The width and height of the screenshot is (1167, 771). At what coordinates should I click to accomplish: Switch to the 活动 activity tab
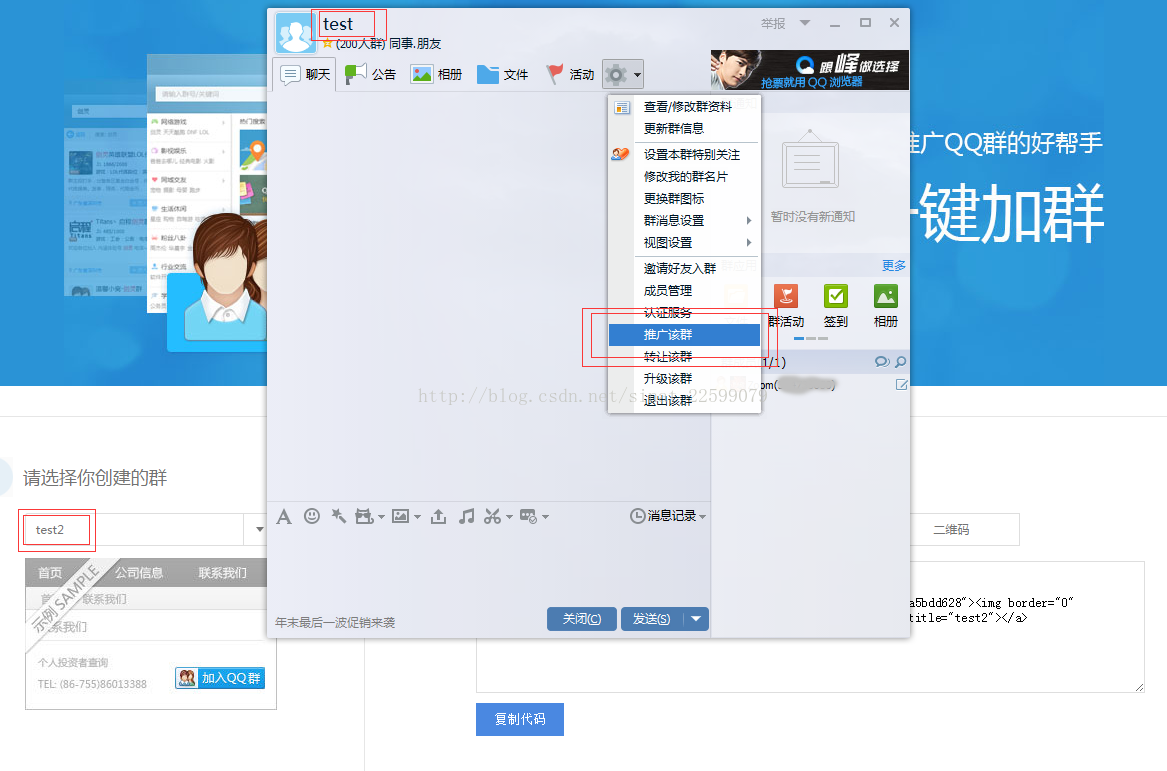click(569, 74)
